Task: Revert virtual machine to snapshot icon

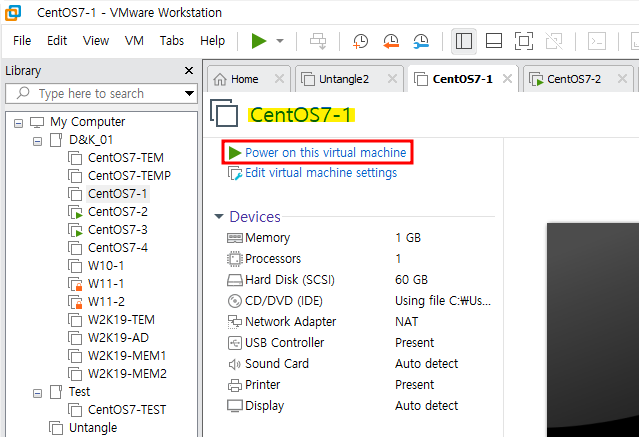Action: click(x=391, y=41)
